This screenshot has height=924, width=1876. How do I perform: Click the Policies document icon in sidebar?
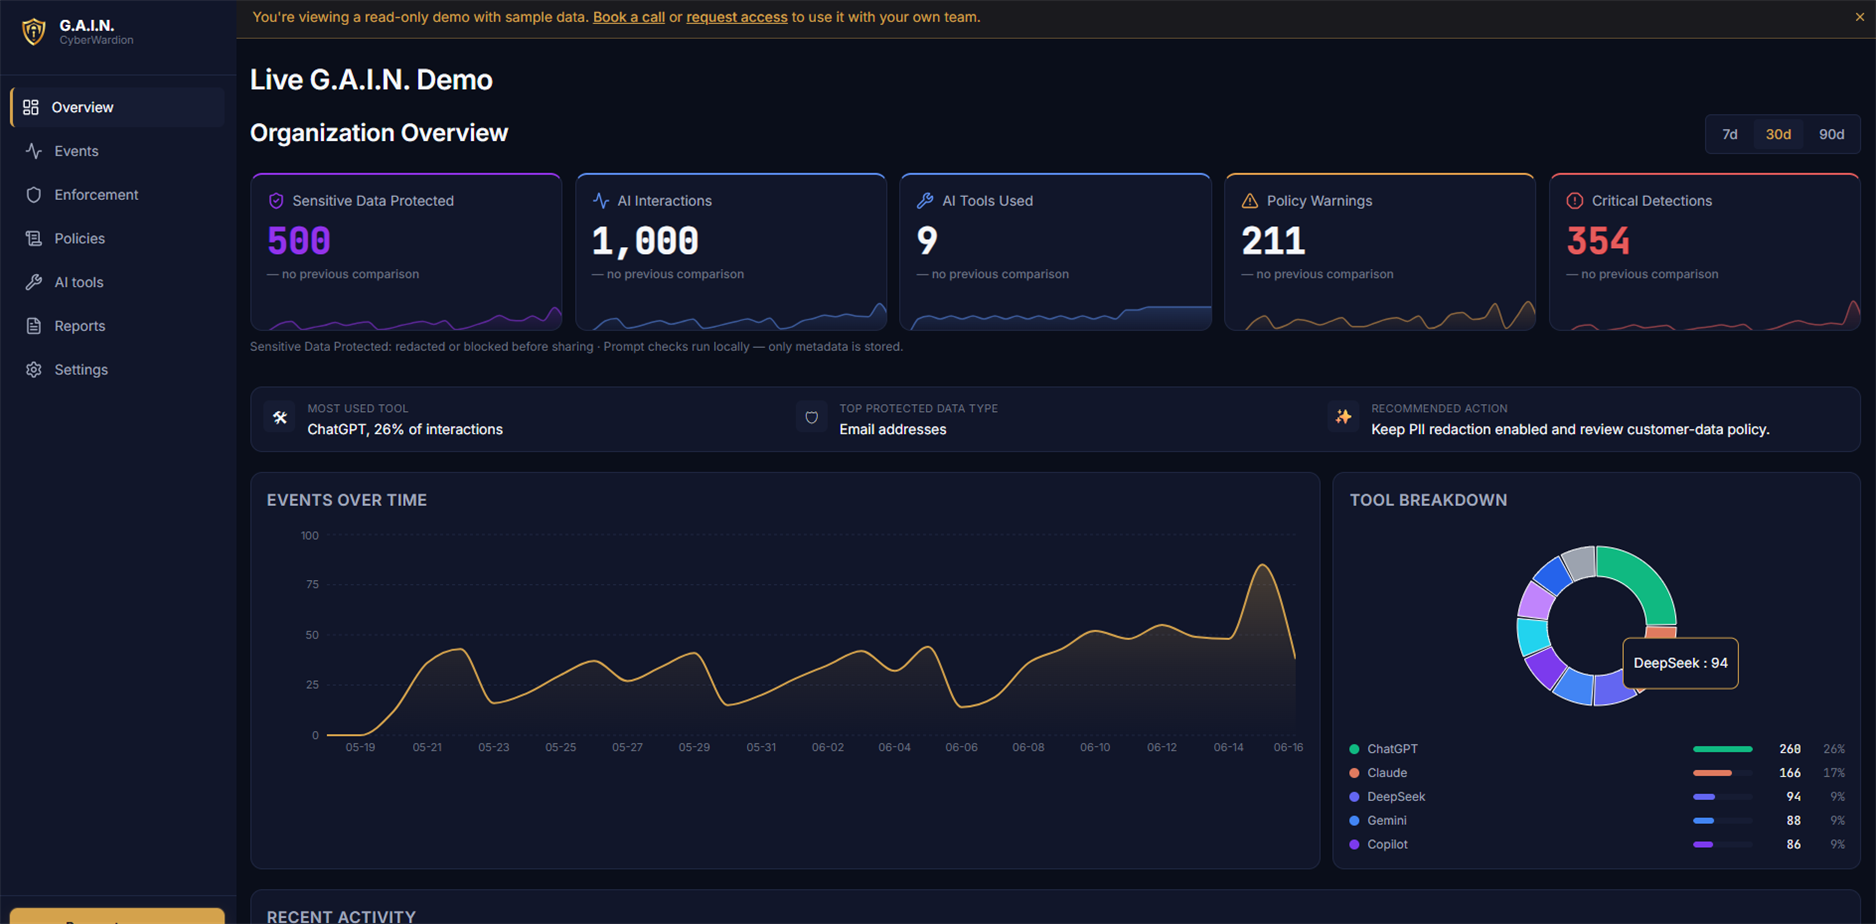(34, 238)
